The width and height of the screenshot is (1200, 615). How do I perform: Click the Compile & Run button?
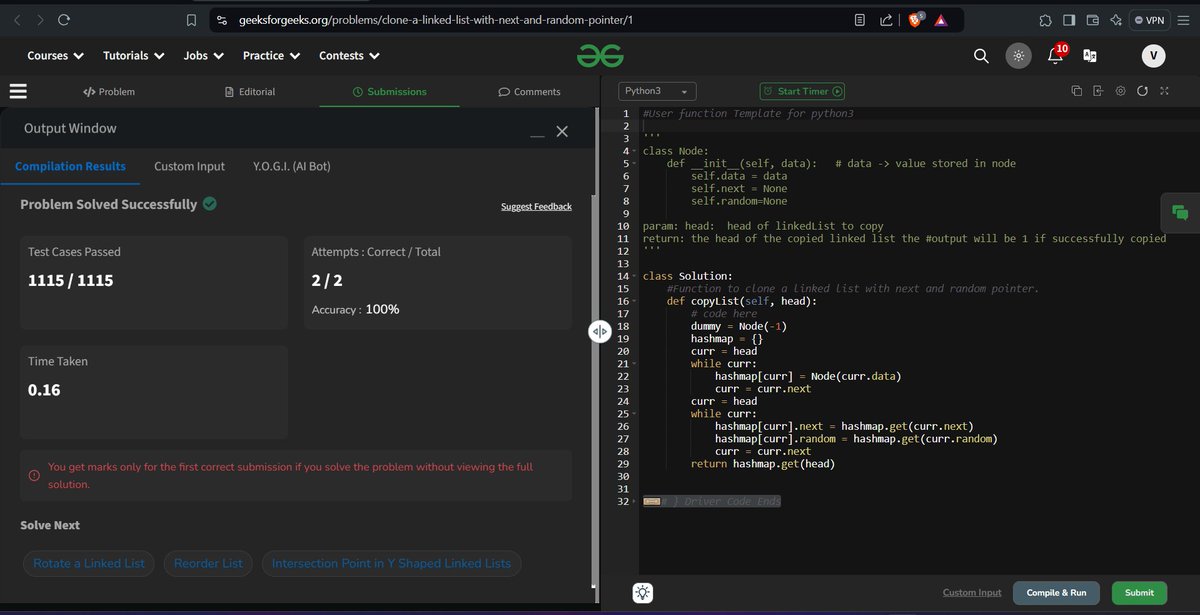tap(1056, 593)
